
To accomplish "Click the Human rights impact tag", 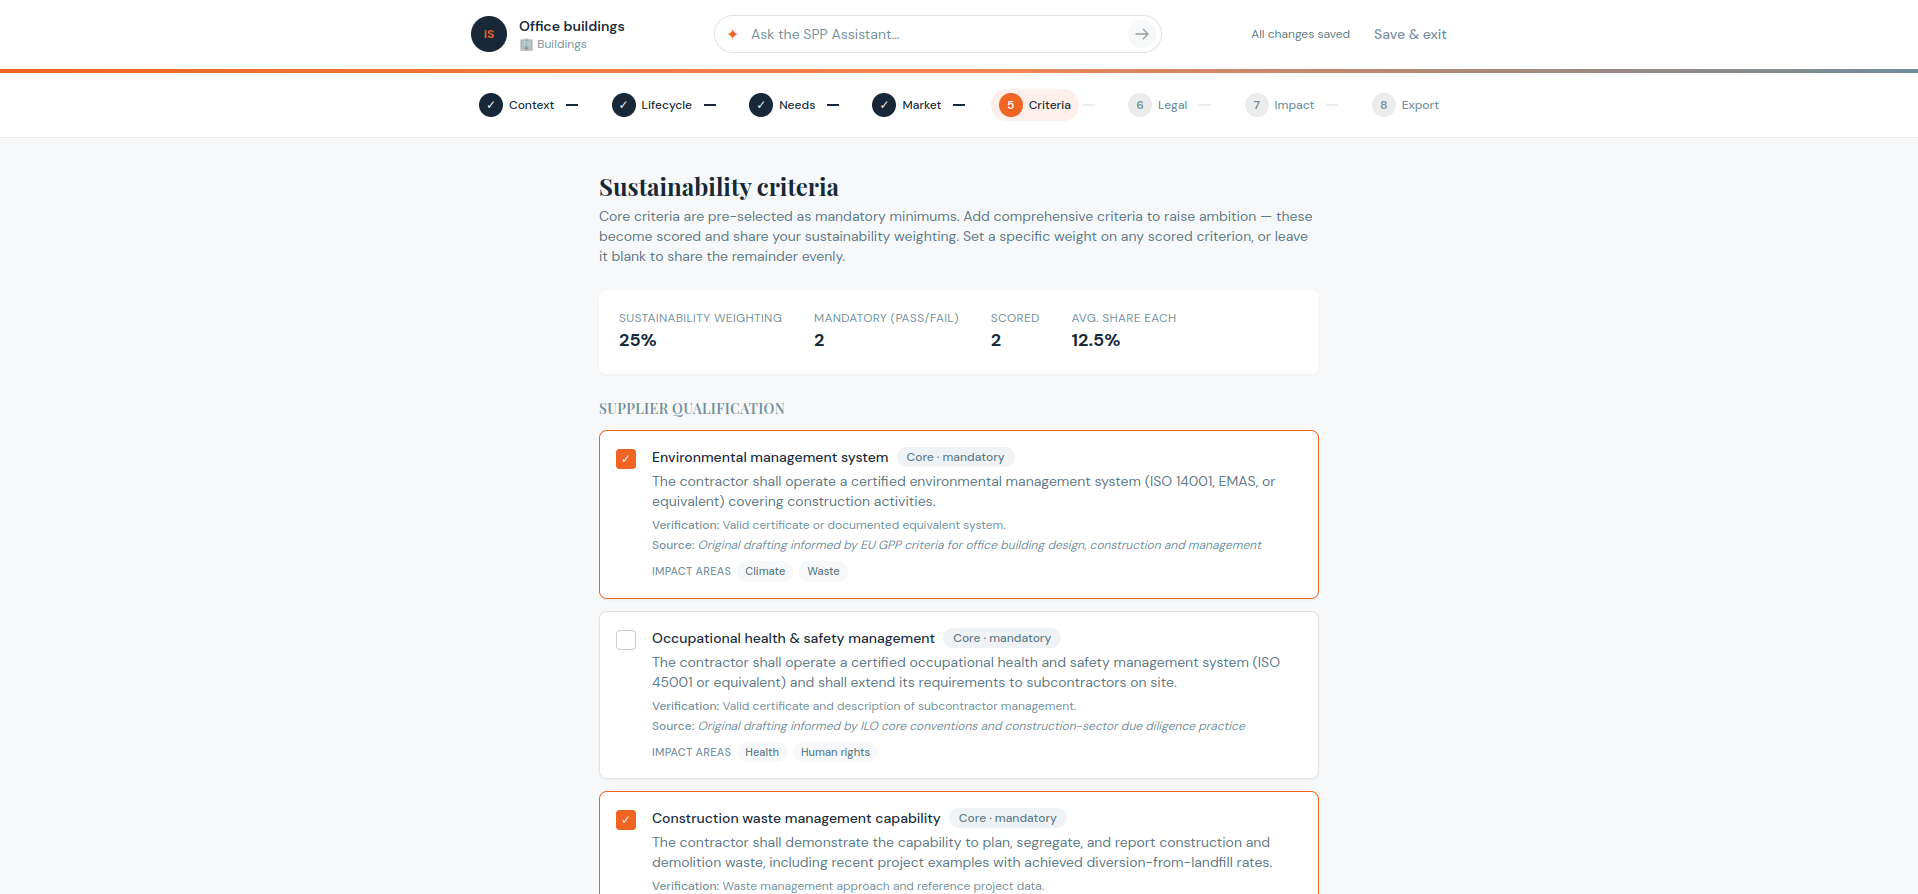I will (x=835, y=752).
